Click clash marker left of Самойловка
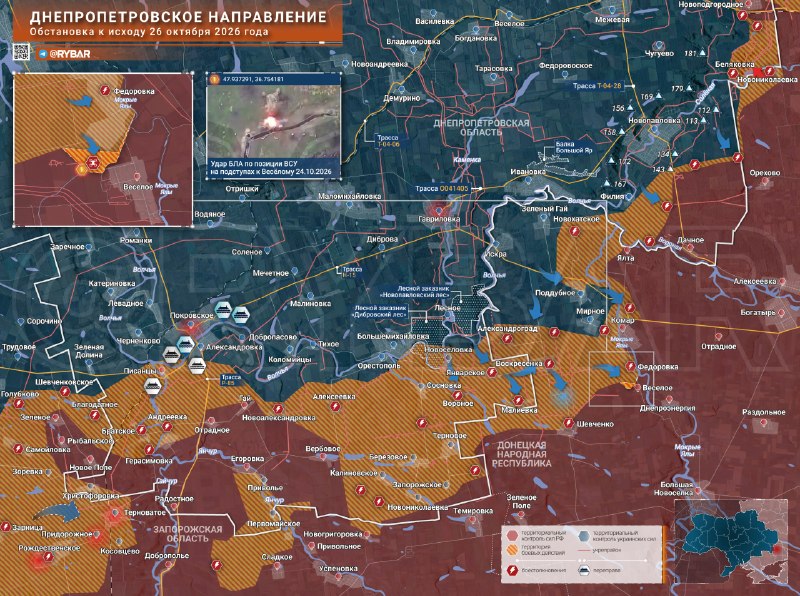Viewport: 800px width, 596px height. pyautogui.click(x=18, y=449)
